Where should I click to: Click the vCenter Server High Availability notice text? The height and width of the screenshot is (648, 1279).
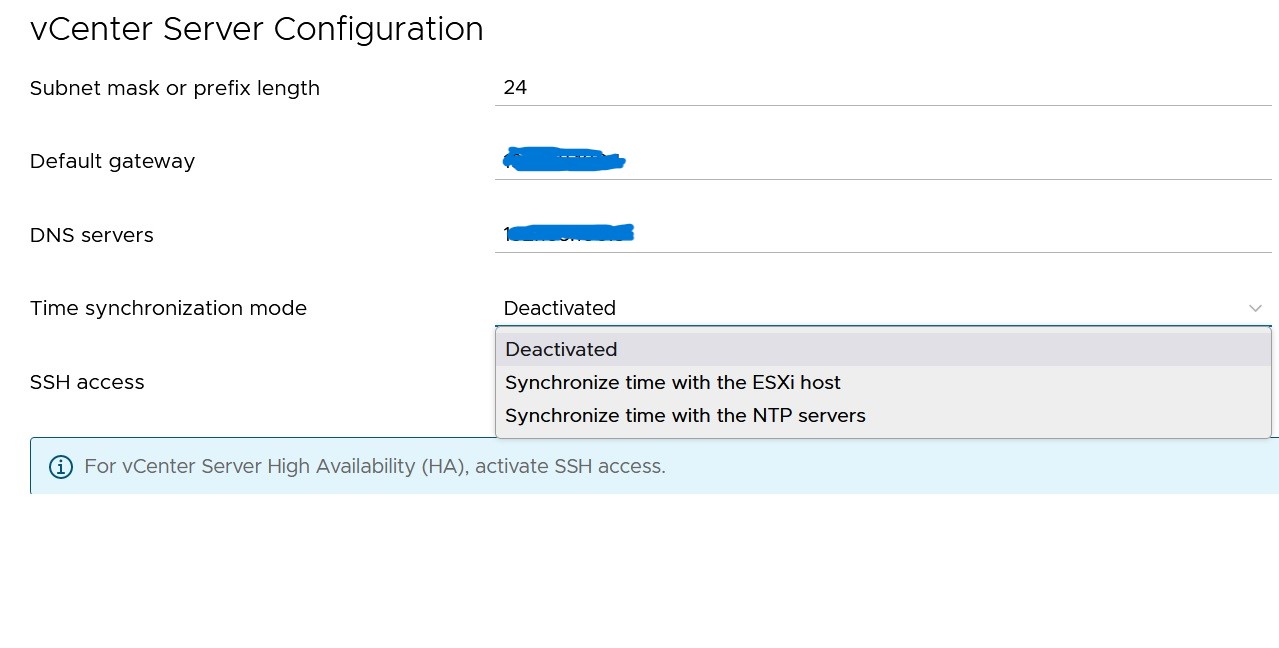click(375, 466)
